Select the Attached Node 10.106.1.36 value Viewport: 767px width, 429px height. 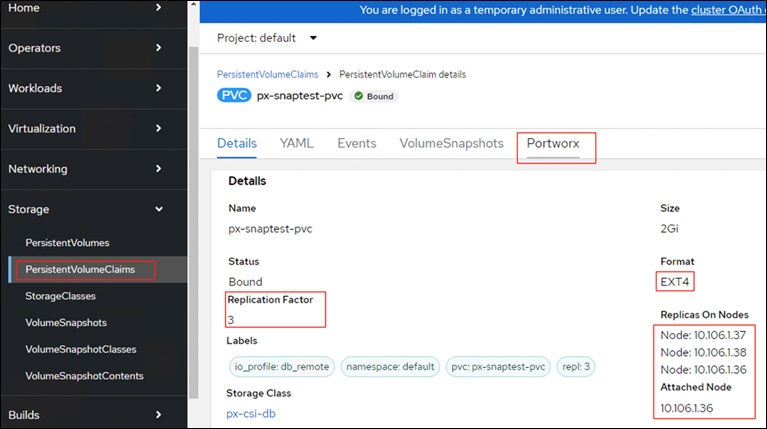687,408
